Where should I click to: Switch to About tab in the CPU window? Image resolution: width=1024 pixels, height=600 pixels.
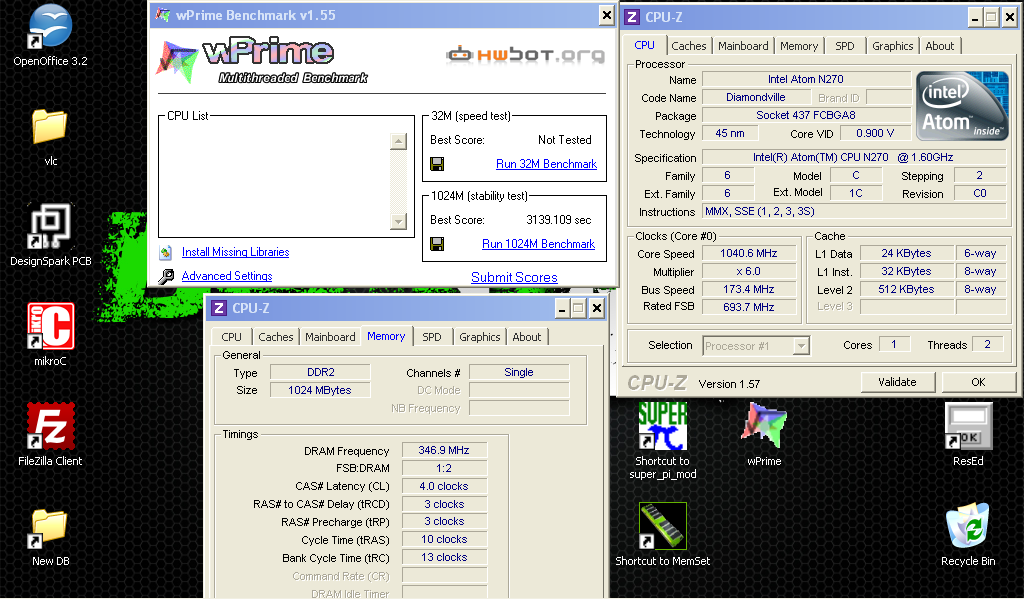939,46
